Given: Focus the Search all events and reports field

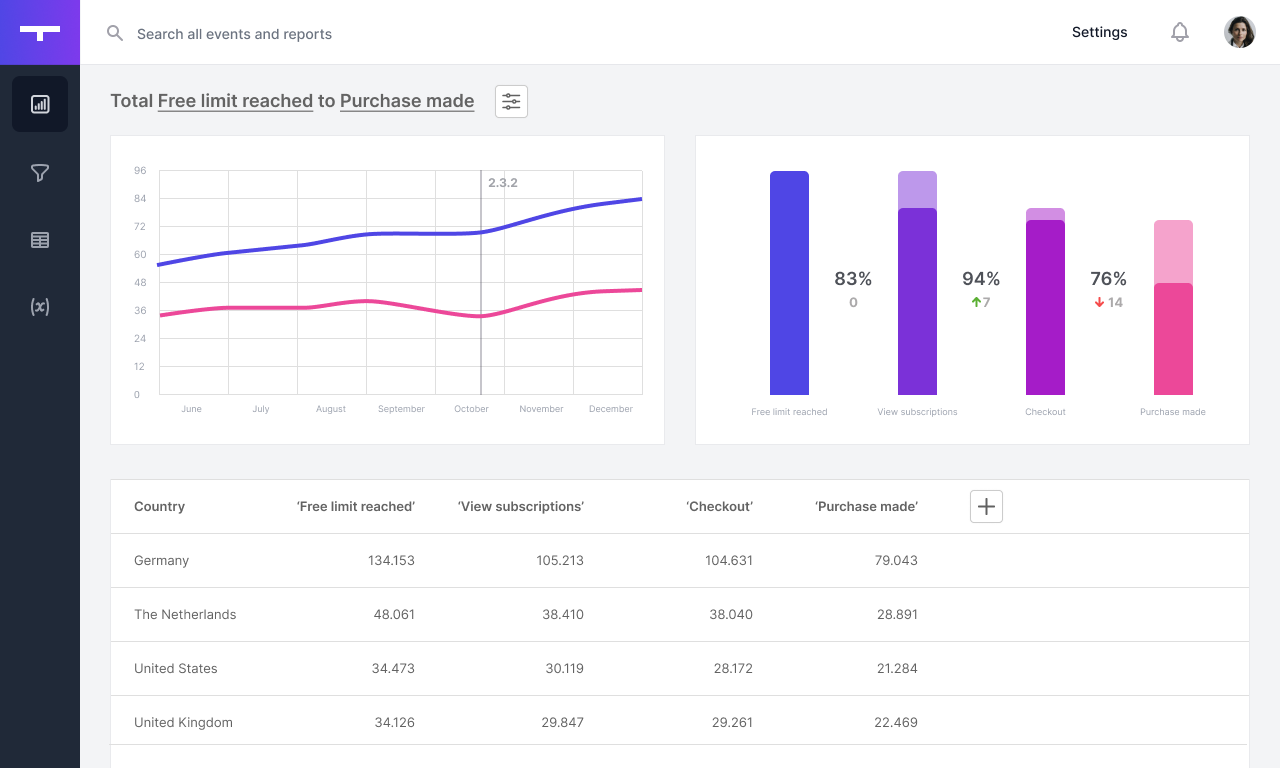Looking at the screenshot, I should click(x=234, y=34).
